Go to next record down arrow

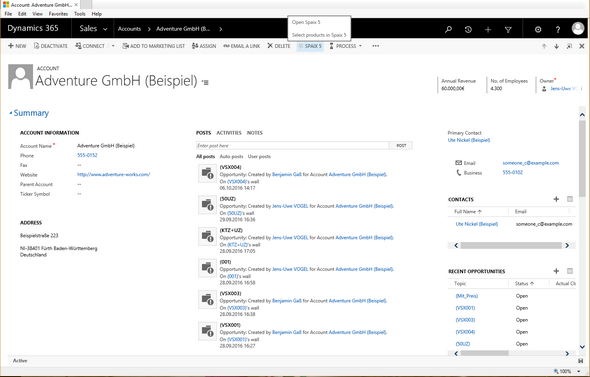557,46
